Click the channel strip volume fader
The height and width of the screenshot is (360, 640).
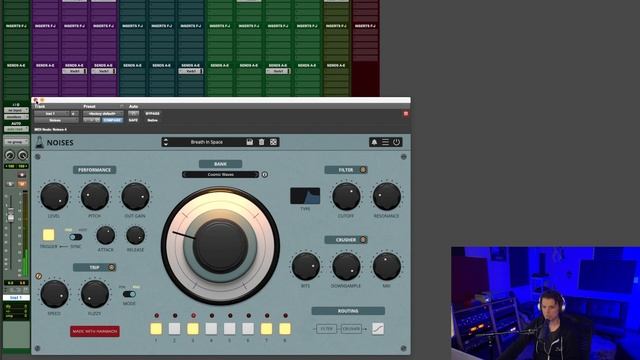click(11, 216)
